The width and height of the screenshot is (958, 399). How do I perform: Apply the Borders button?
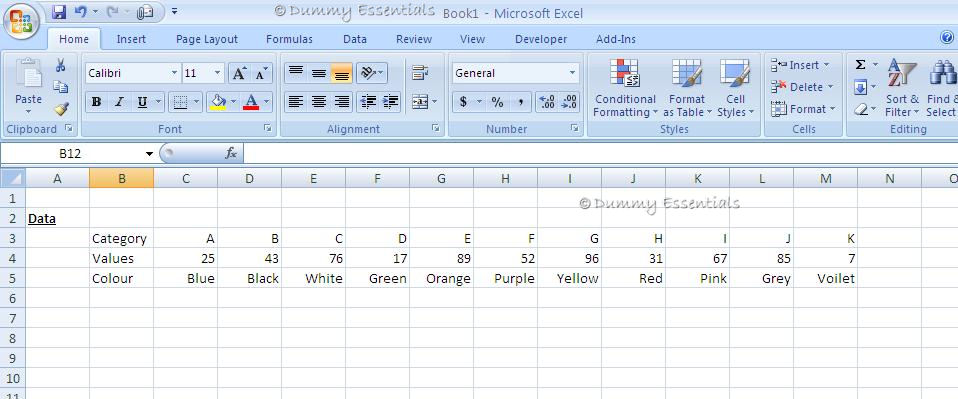pyautogui.click(x=180, y=102)
